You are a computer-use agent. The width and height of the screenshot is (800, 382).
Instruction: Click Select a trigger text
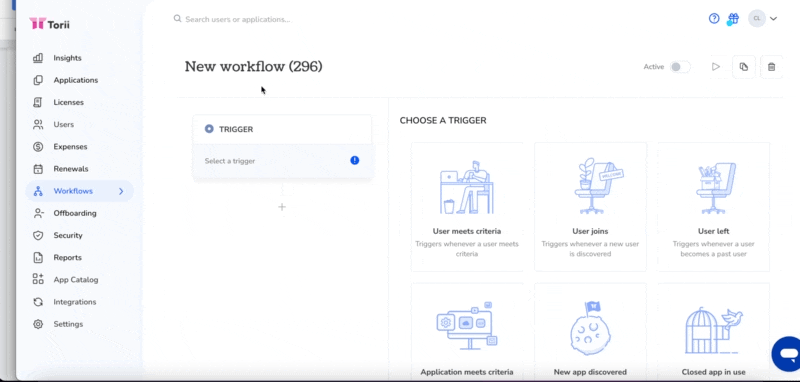[x=230, y=161]
